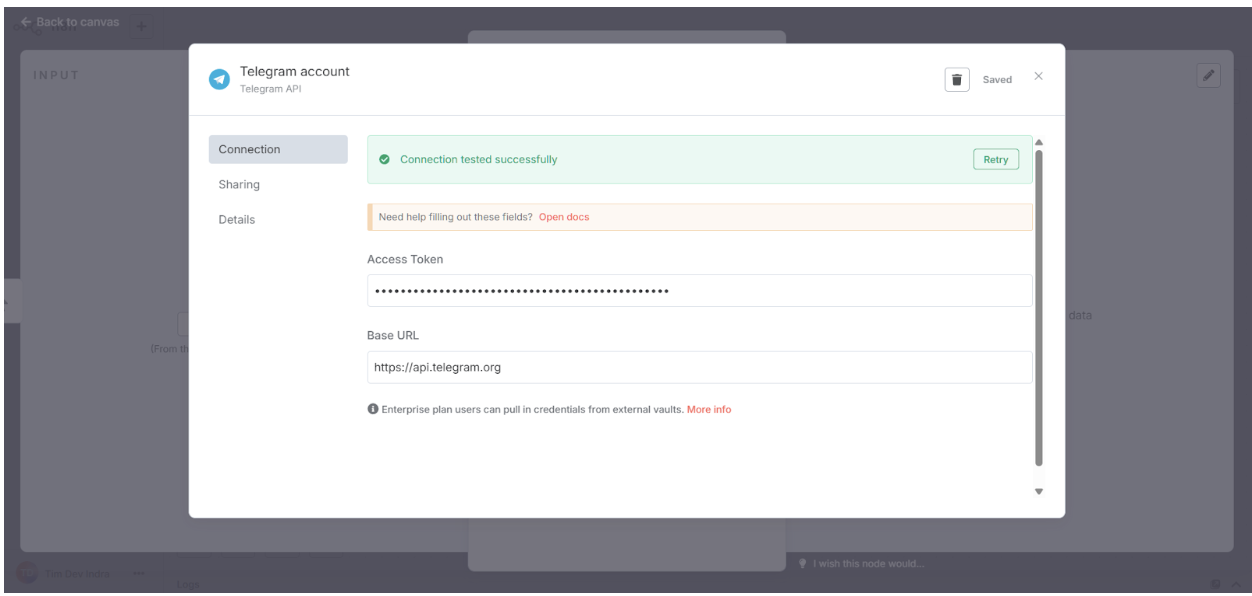The height and width of the screenshot is (596, 1252).
Task: Follow the More info link
Action: [709, 409]
